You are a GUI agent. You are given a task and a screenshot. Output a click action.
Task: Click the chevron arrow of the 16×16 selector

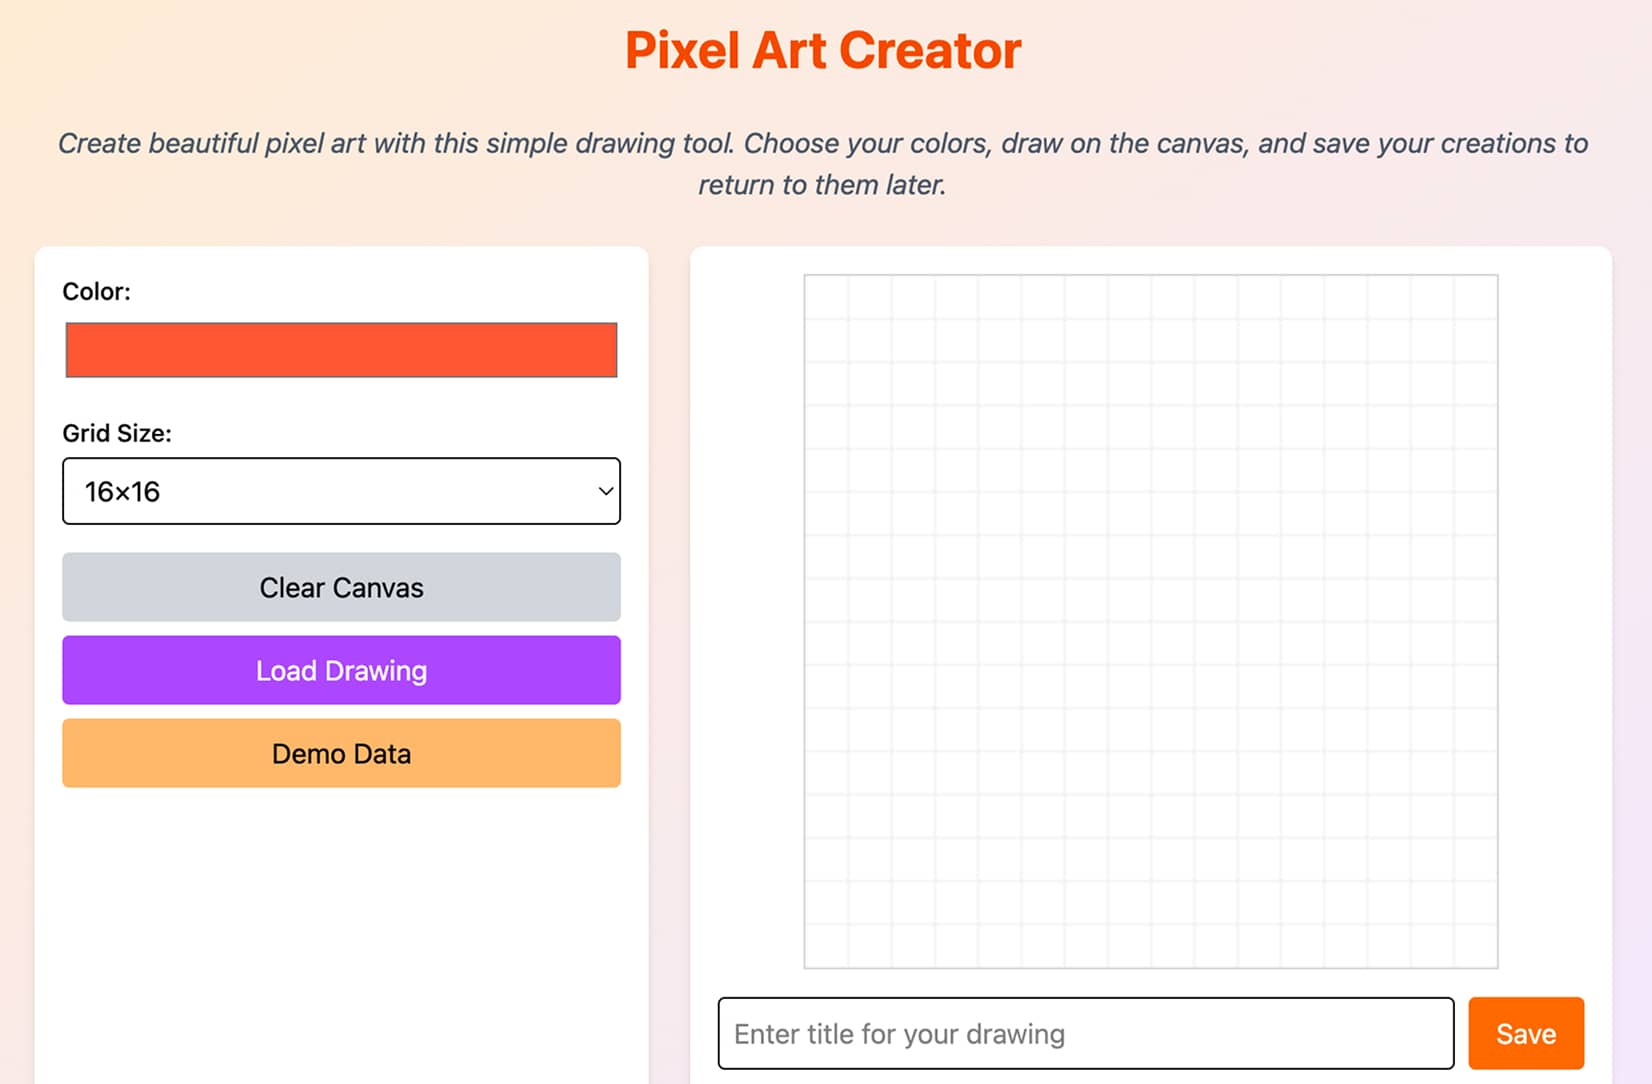pyautogui.click(x=605, y=491)
